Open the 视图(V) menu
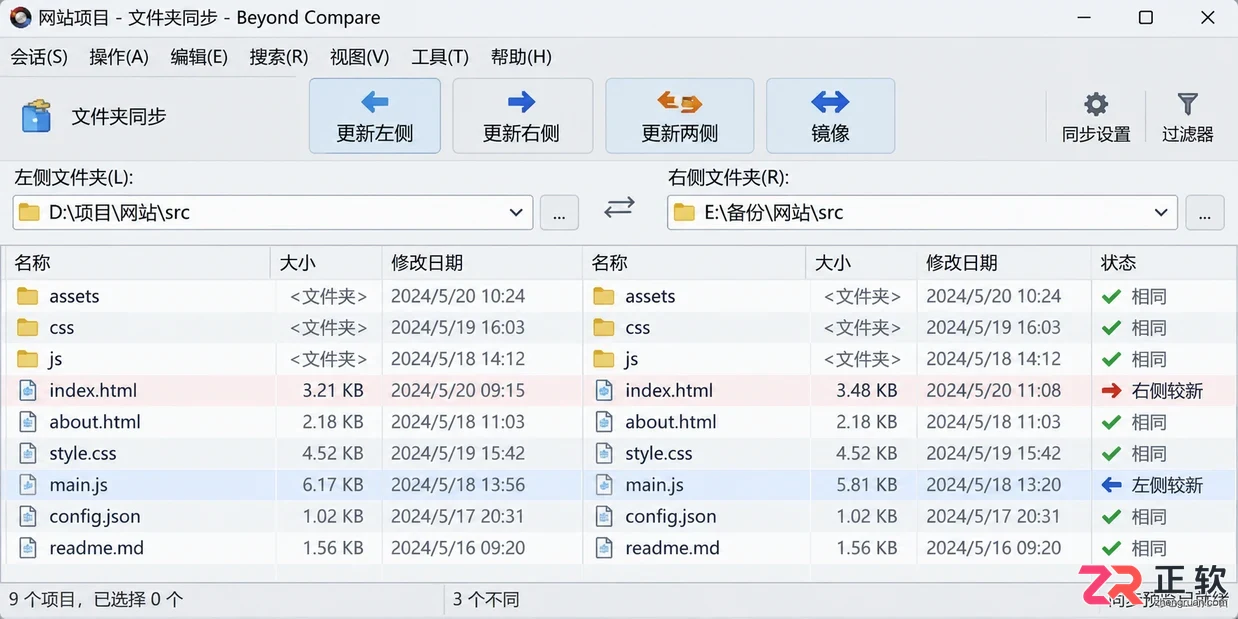 click(x=360, y=57)
